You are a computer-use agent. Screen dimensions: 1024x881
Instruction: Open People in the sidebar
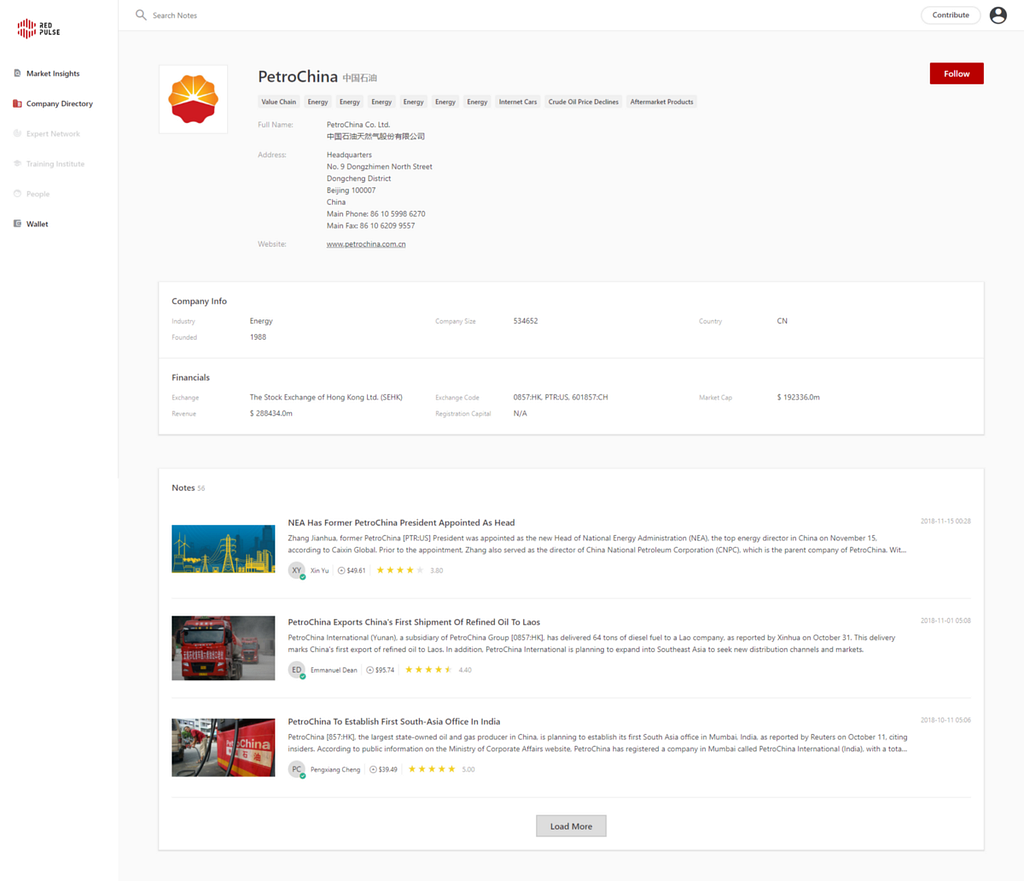coord(38,194)
